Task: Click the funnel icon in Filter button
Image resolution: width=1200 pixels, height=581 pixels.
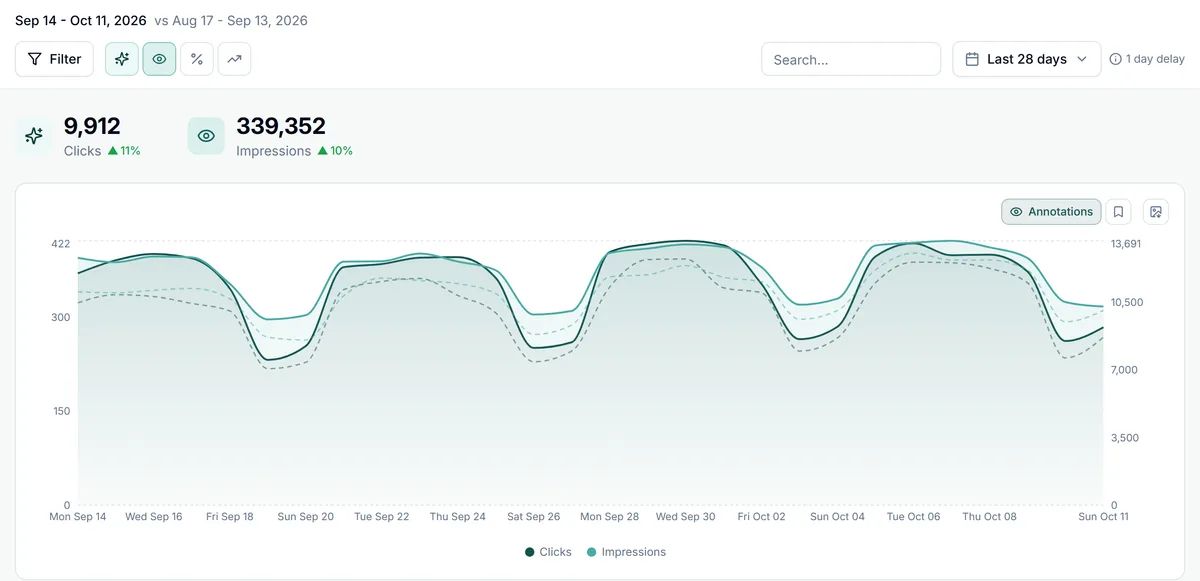Action: pos(35,59)
